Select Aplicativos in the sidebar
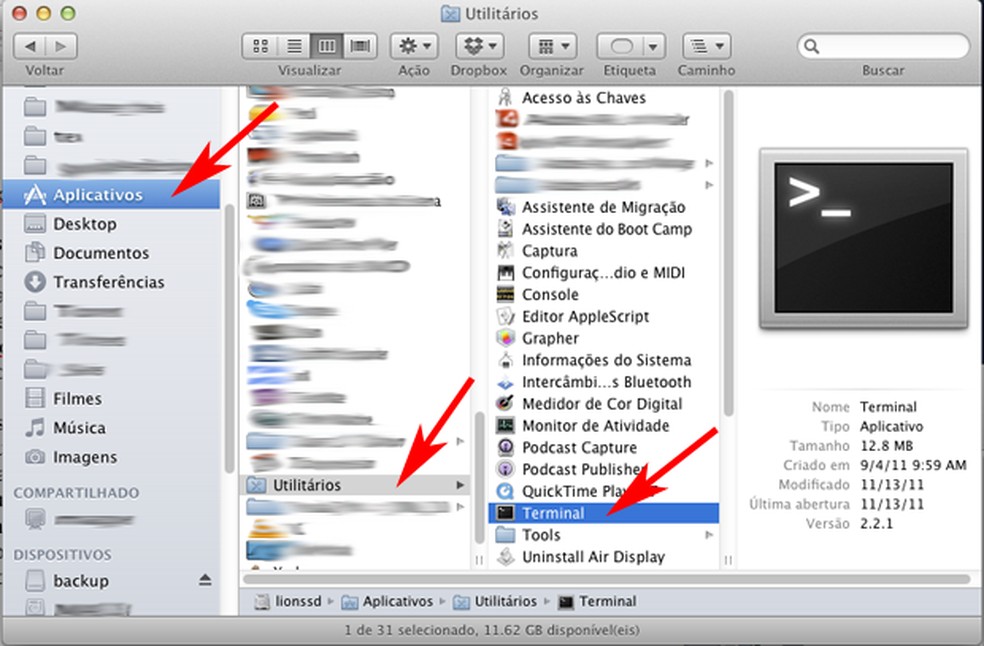Image resolution: width=984 pixels, height=646 pixels. 112,195
